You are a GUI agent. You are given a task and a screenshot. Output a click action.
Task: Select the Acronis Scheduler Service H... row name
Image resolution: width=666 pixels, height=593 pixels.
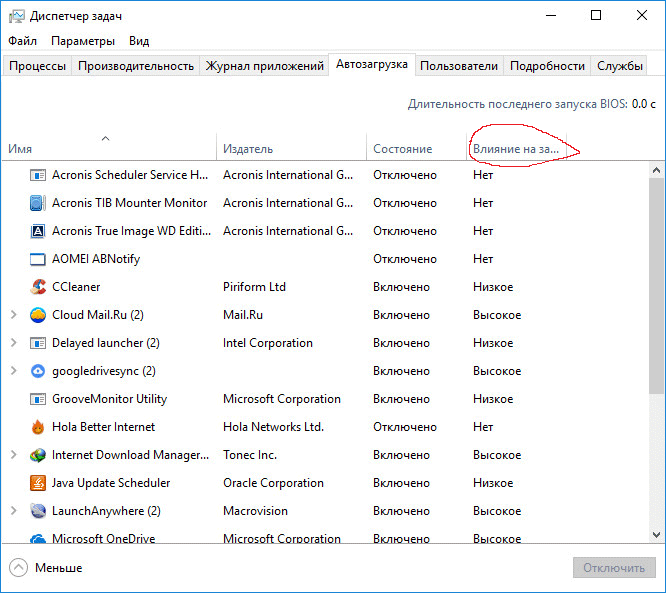click(x=130, y=175)
